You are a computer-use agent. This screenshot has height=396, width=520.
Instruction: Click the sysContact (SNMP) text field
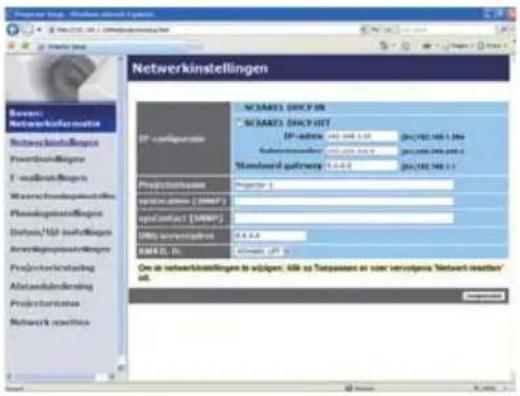pos(343,219)
